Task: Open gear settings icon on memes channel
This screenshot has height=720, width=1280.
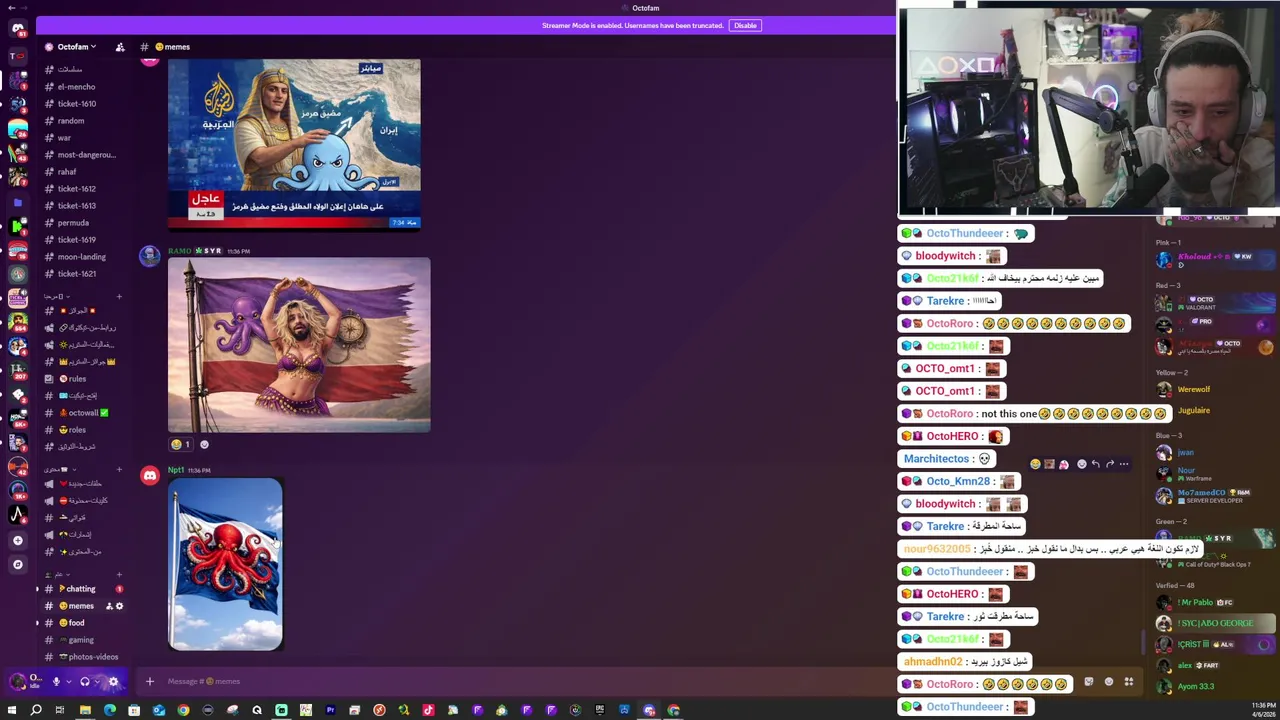Action: (x=120, y=606)
